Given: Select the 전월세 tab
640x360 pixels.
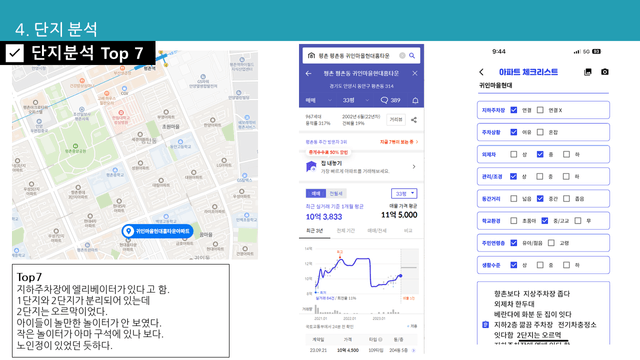Looking at the screenshot, I should click(336, 193).
